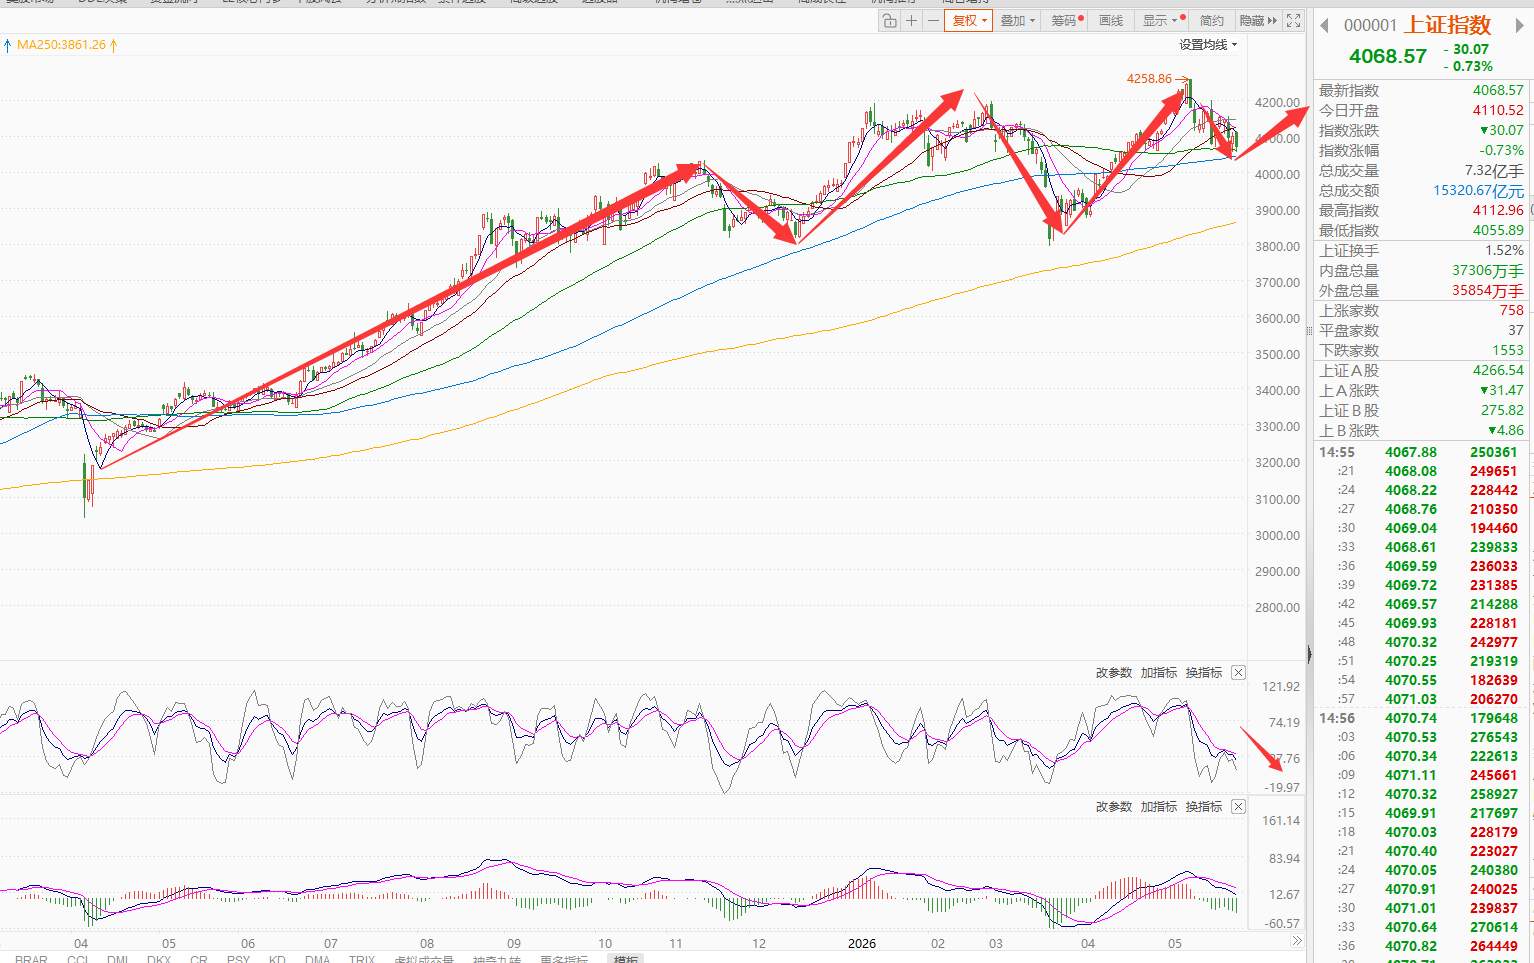This screenshot has width=1534, height=963.
Task: Click 加指标 in the lower MACD panel
Action: click(x=1159, y=807)
